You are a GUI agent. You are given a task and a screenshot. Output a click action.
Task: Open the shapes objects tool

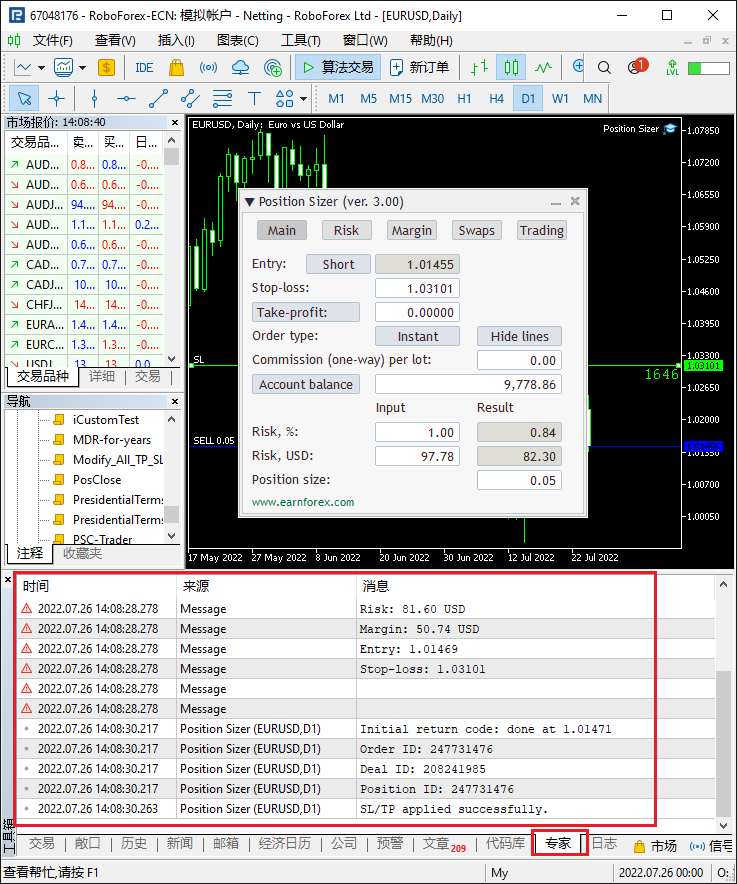[x=285, y=99]
